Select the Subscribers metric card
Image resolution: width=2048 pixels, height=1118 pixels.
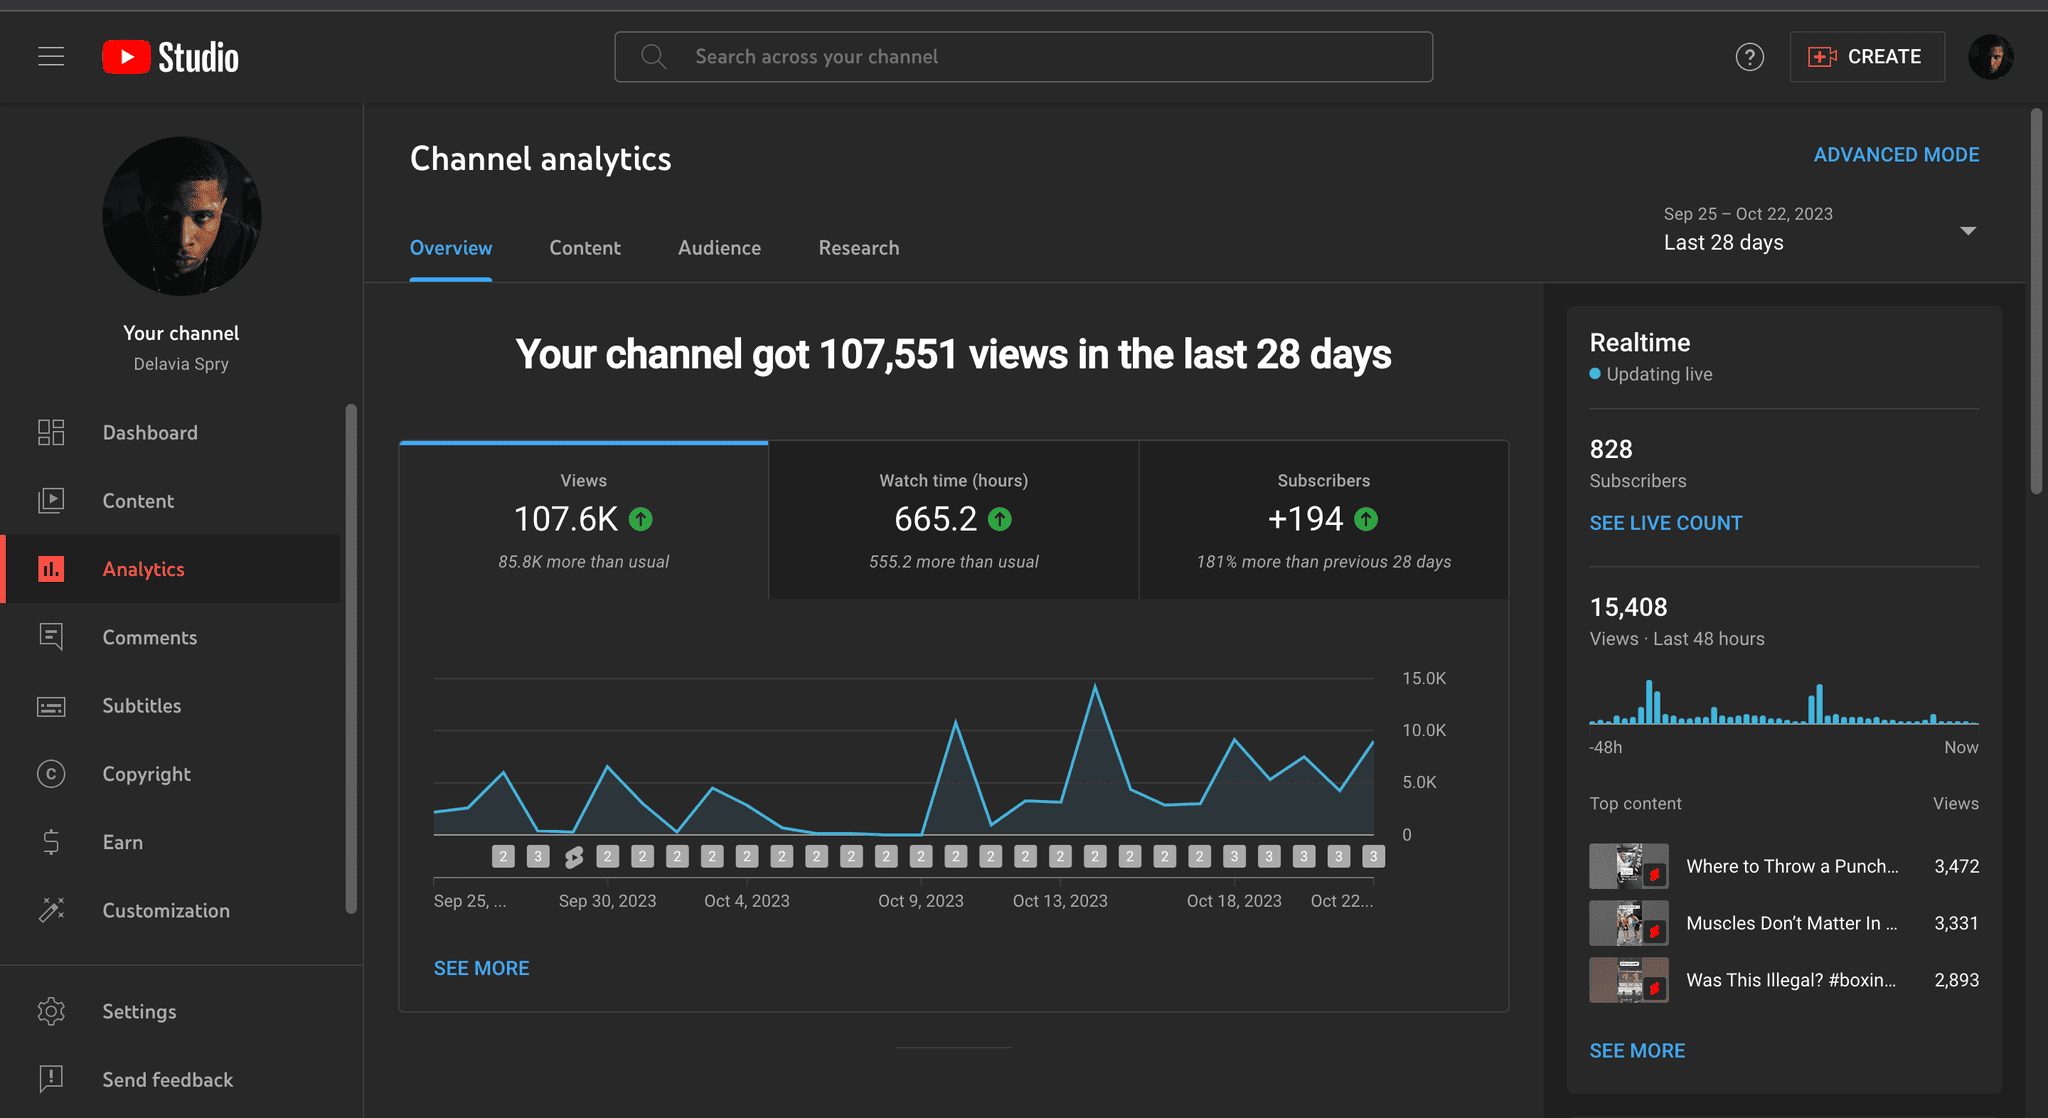(x=1323, y=520)
